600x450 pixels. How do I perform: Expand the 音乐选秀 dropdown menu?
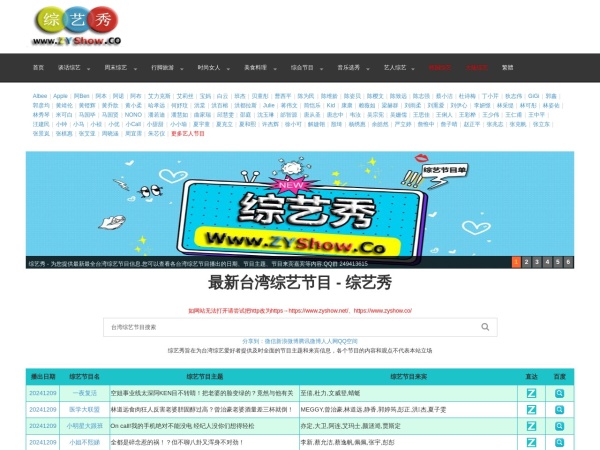(350, 68)
